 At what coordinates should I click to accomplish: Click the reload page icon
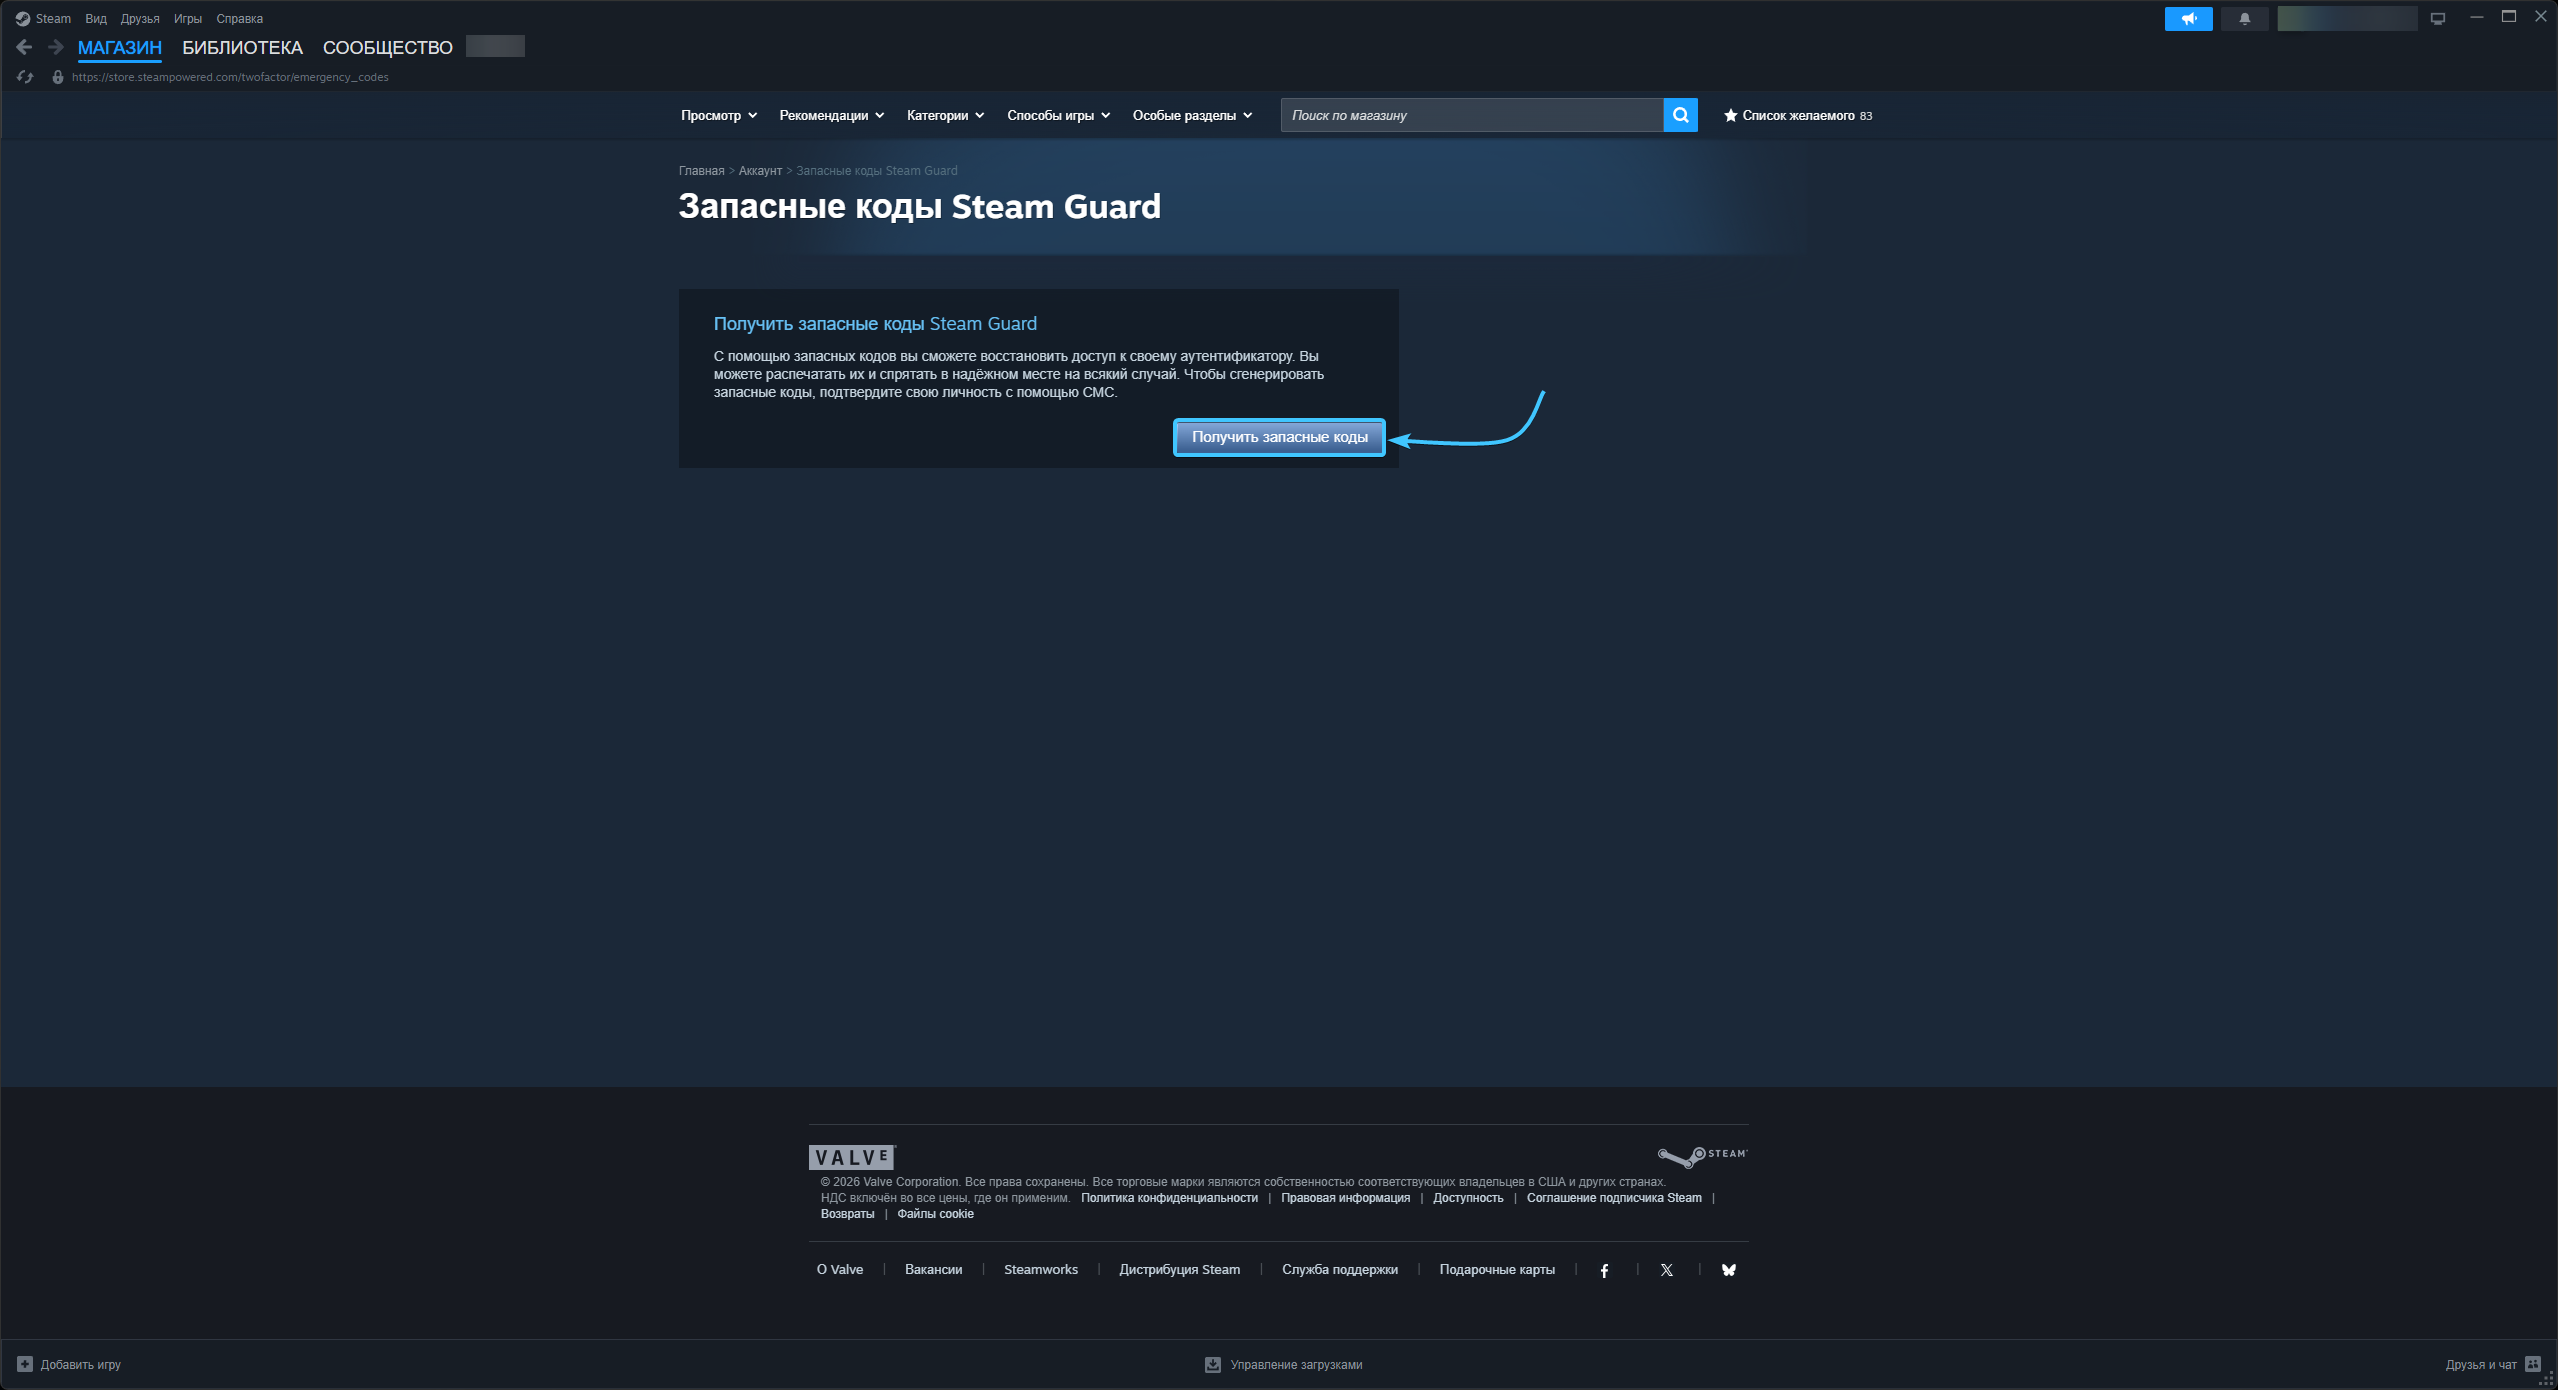point(25,77)
